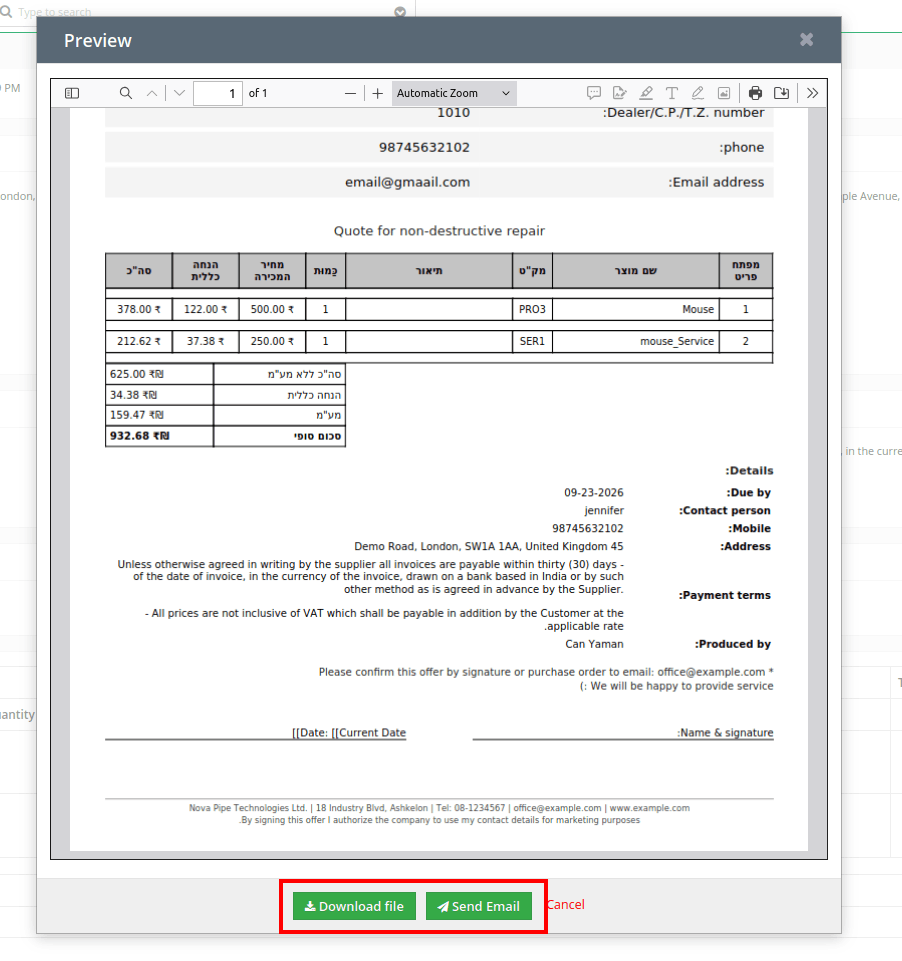Select the signature annotation tool

620,93
